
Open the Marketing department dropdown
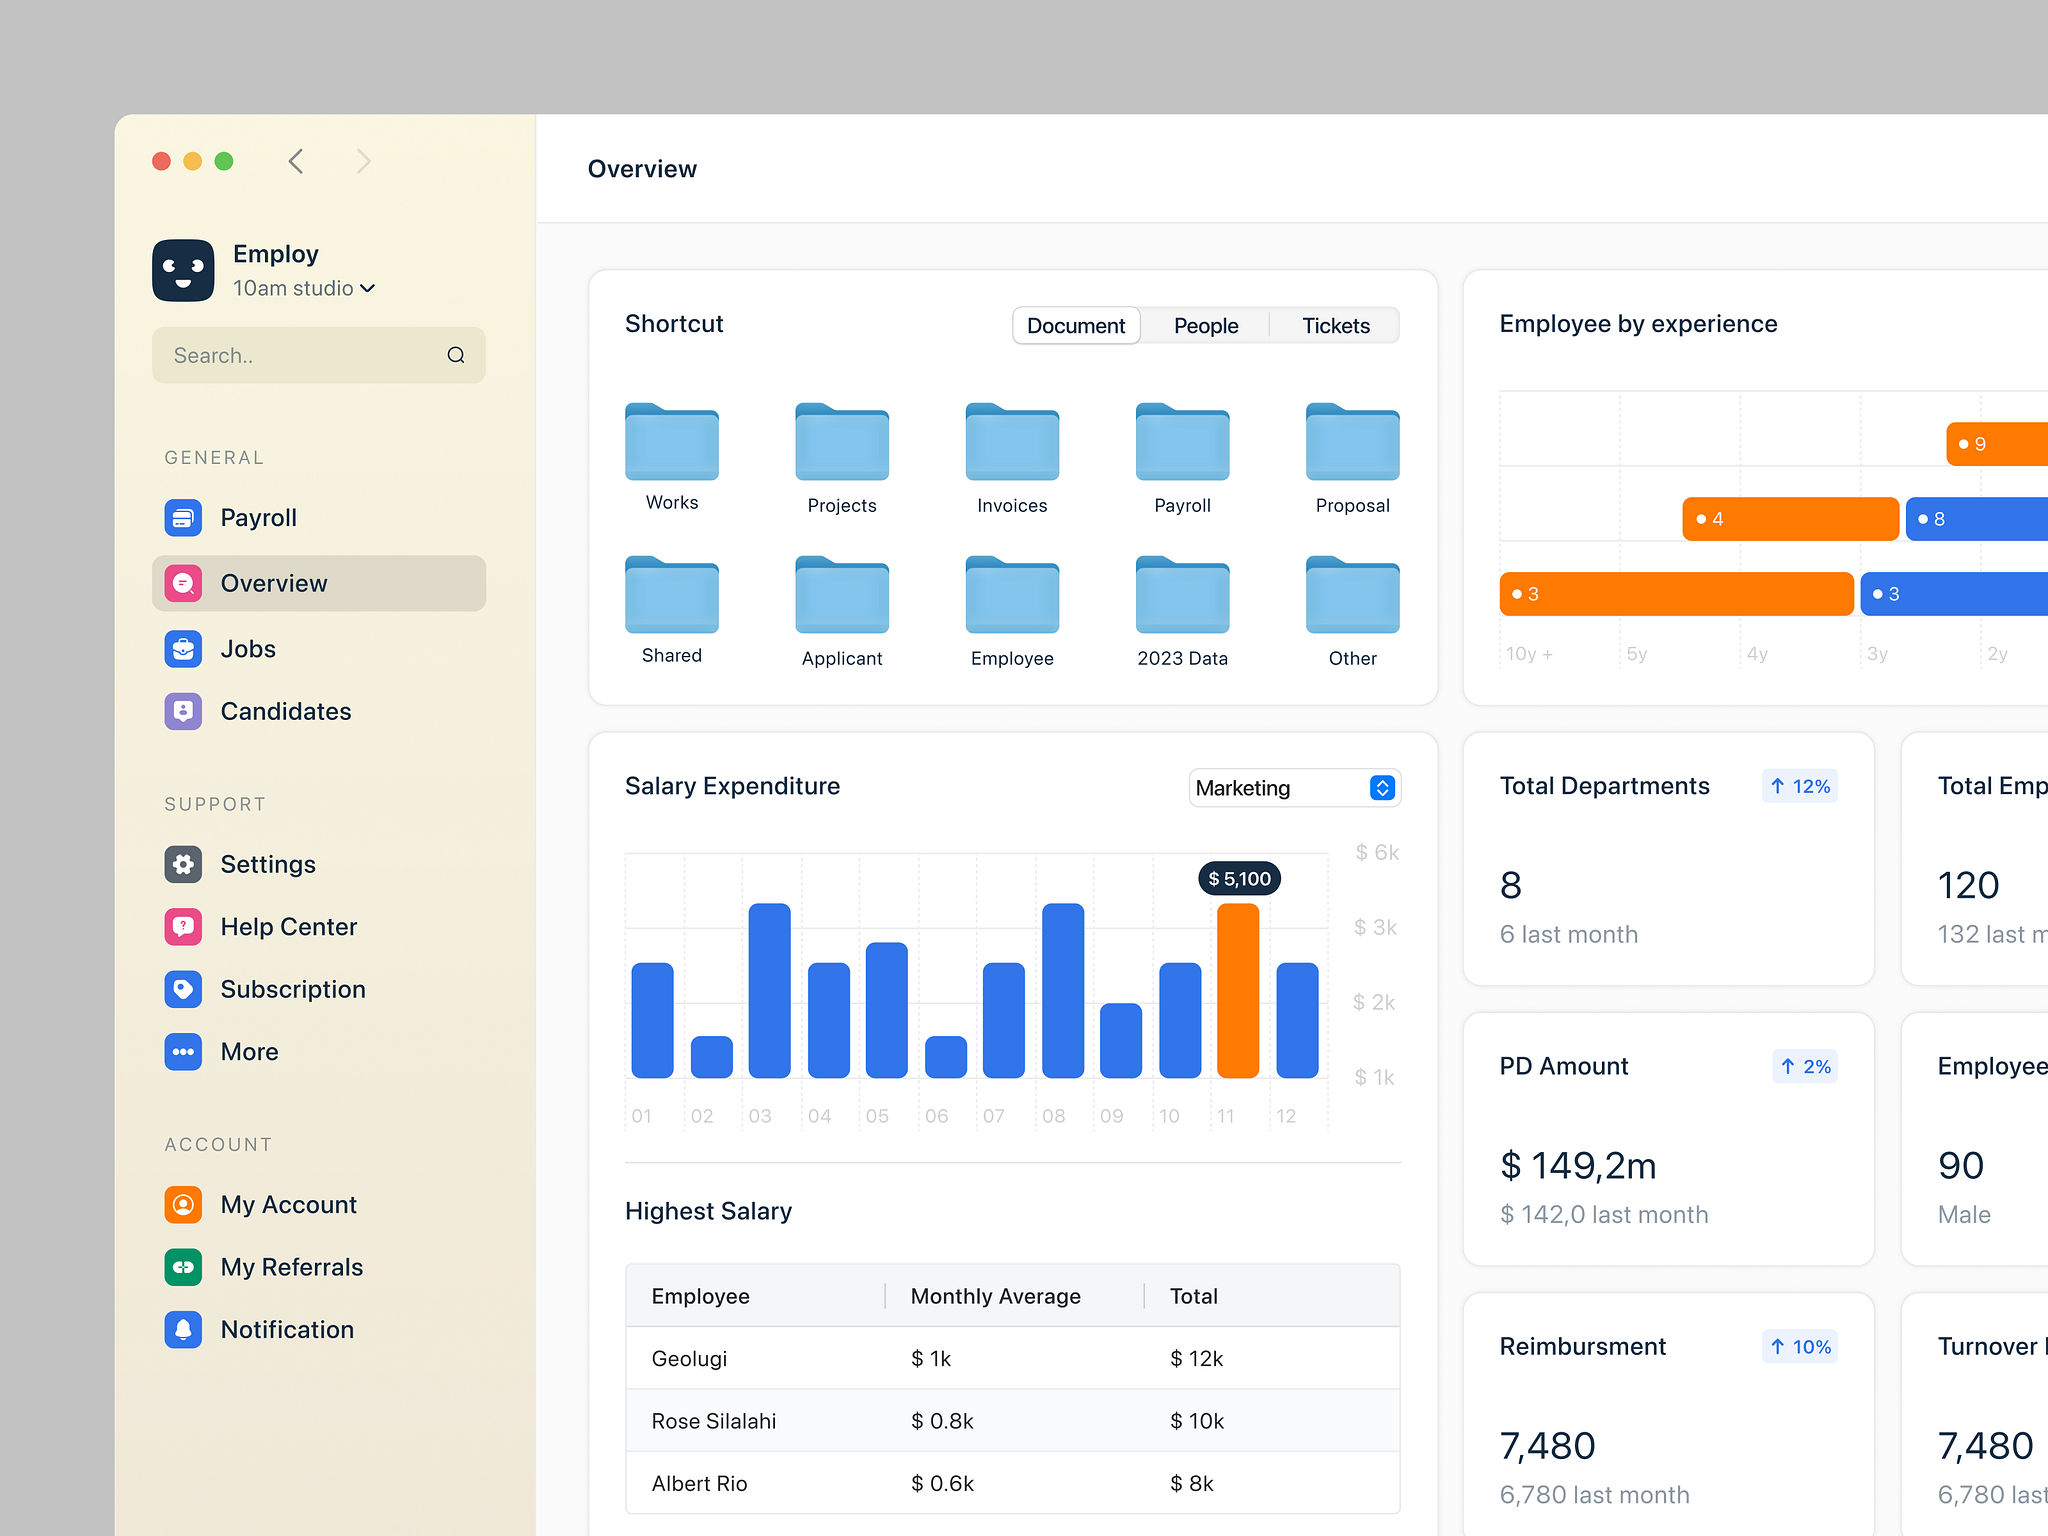(1294, 788)
